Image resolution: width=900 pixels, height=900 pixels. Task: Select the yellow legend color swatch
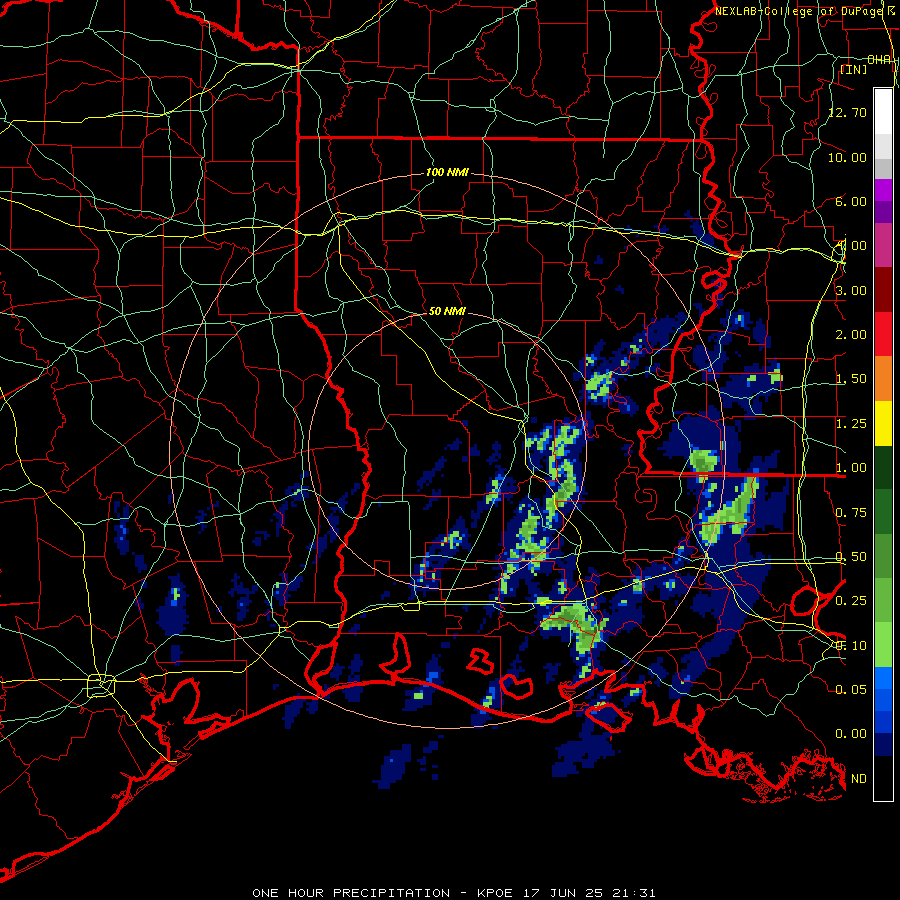point(883,423)
